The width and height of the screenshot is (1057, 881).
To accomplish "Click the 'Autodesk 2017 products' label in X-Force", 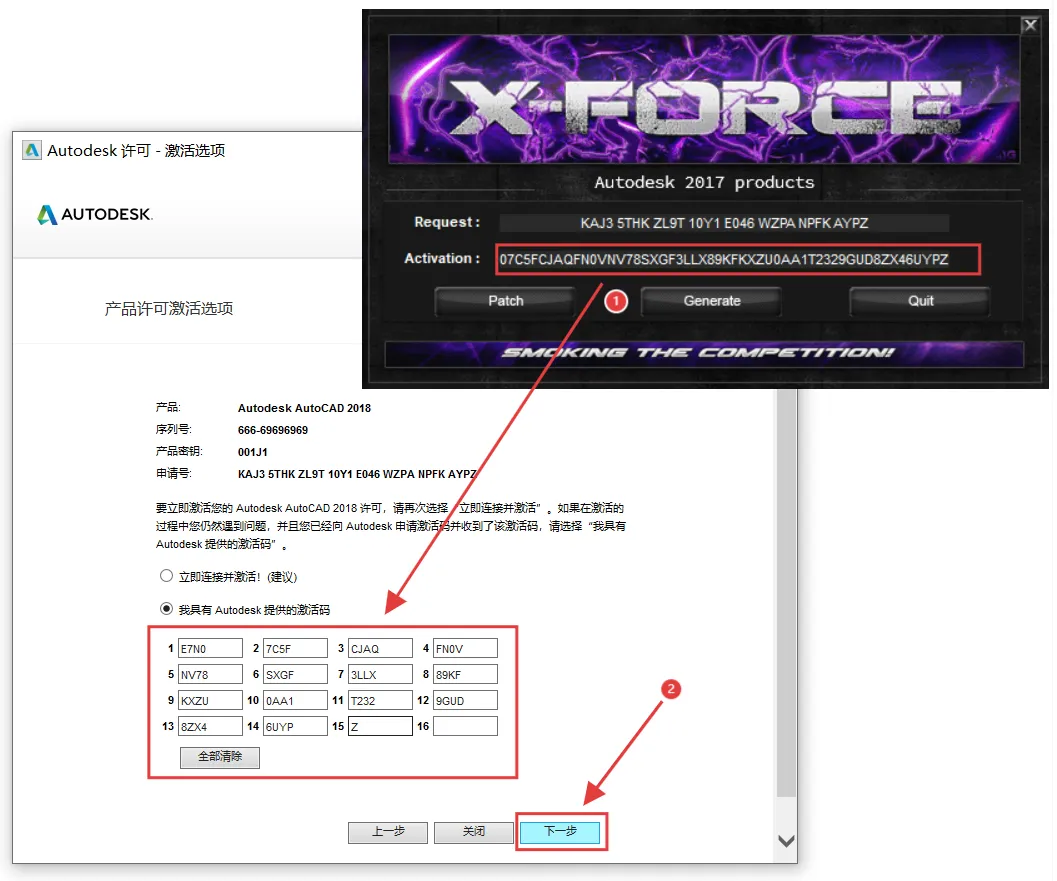I will click(704, 183).
